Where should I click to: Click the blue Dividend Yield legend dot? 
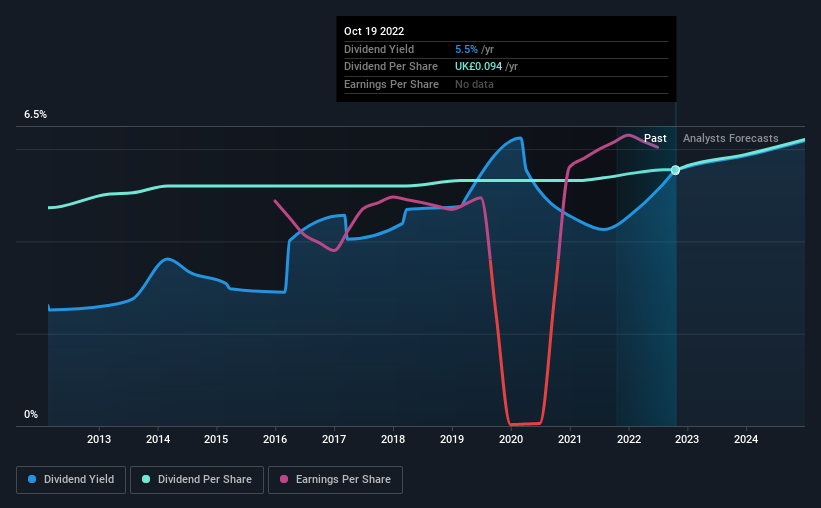(x=32, y=479)
